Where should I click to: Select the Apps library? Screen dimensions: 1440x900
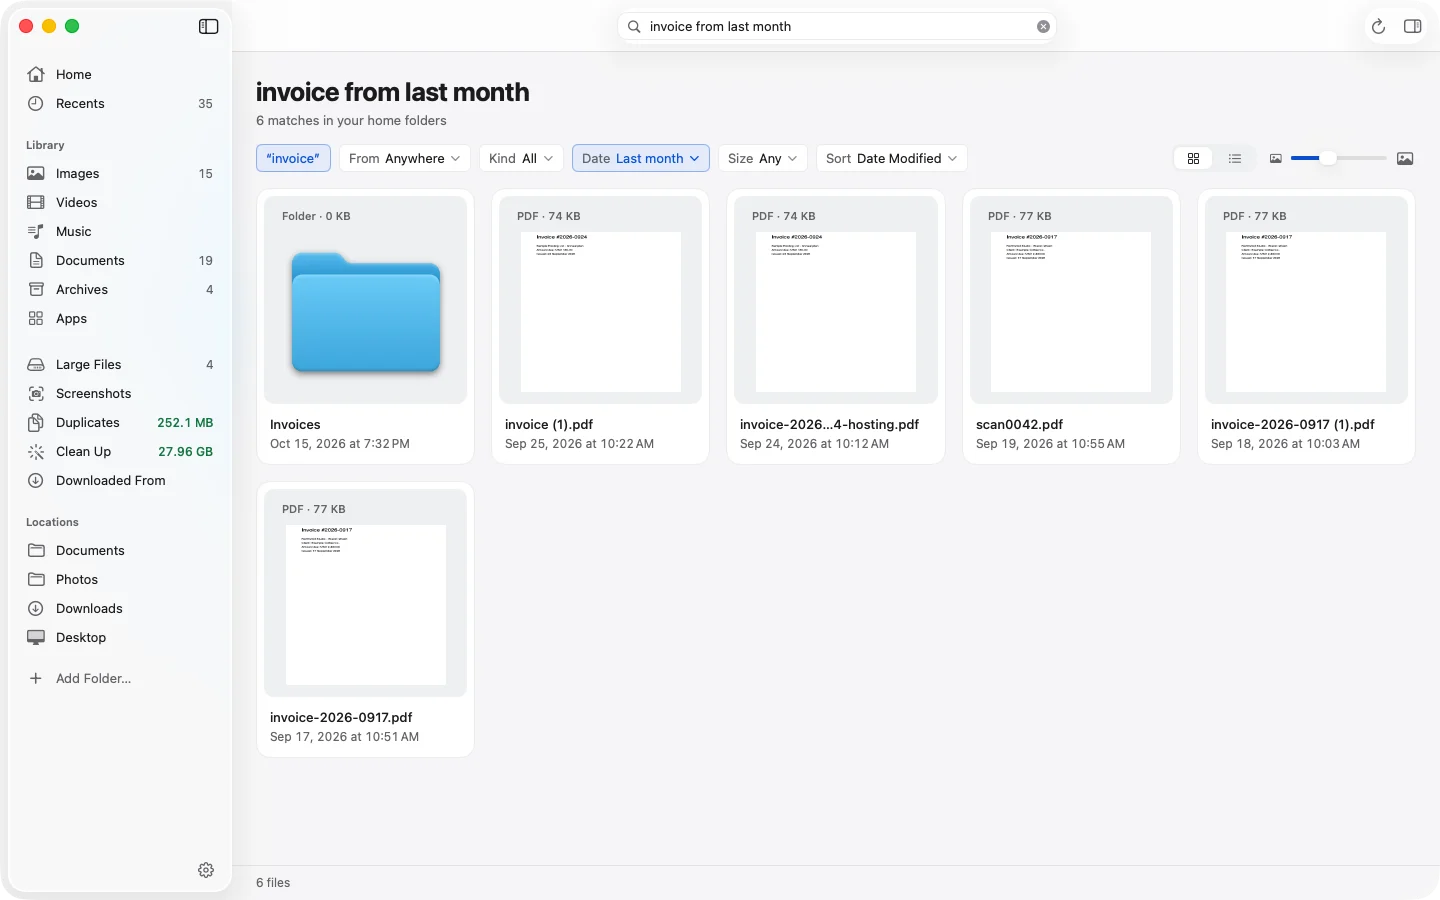pos(120,318)
